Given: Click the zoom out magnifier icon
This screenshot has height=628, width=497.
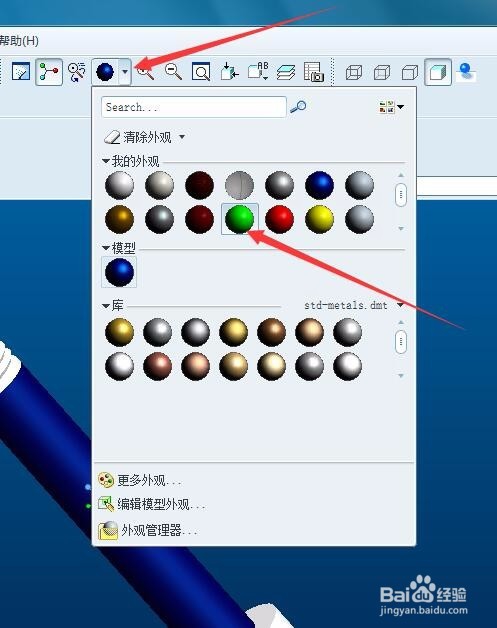Looking at the screenshot, I should point(173,72).
